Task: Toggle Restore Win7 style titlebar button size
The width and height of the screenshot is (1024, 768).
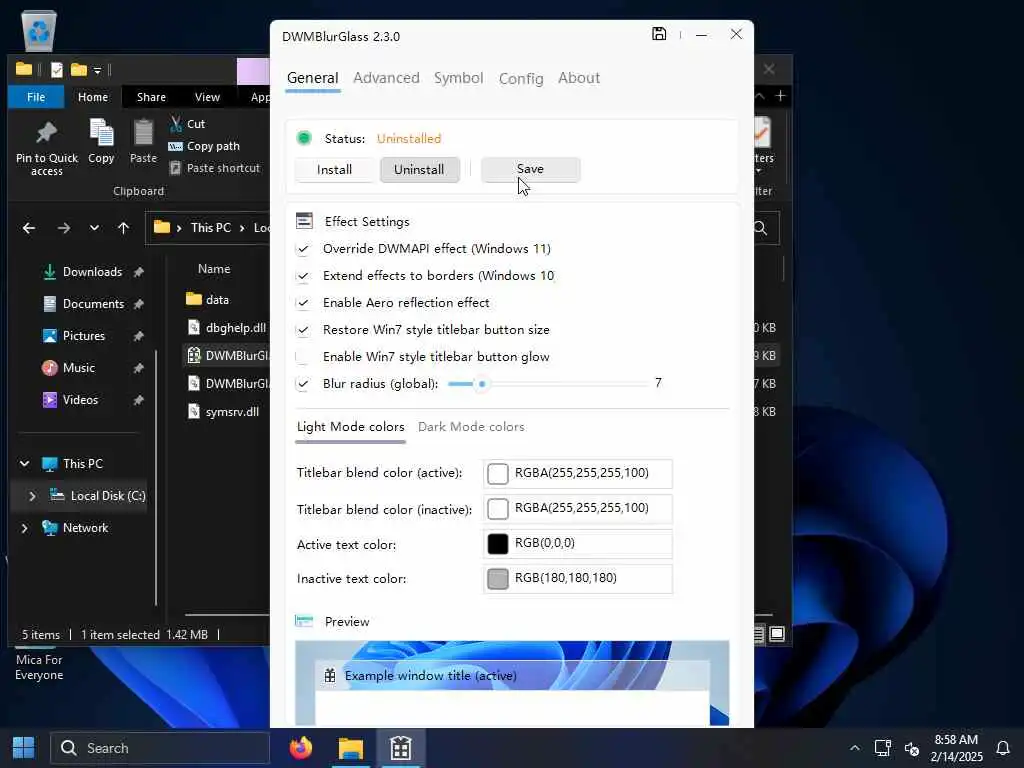Action: 302,330
